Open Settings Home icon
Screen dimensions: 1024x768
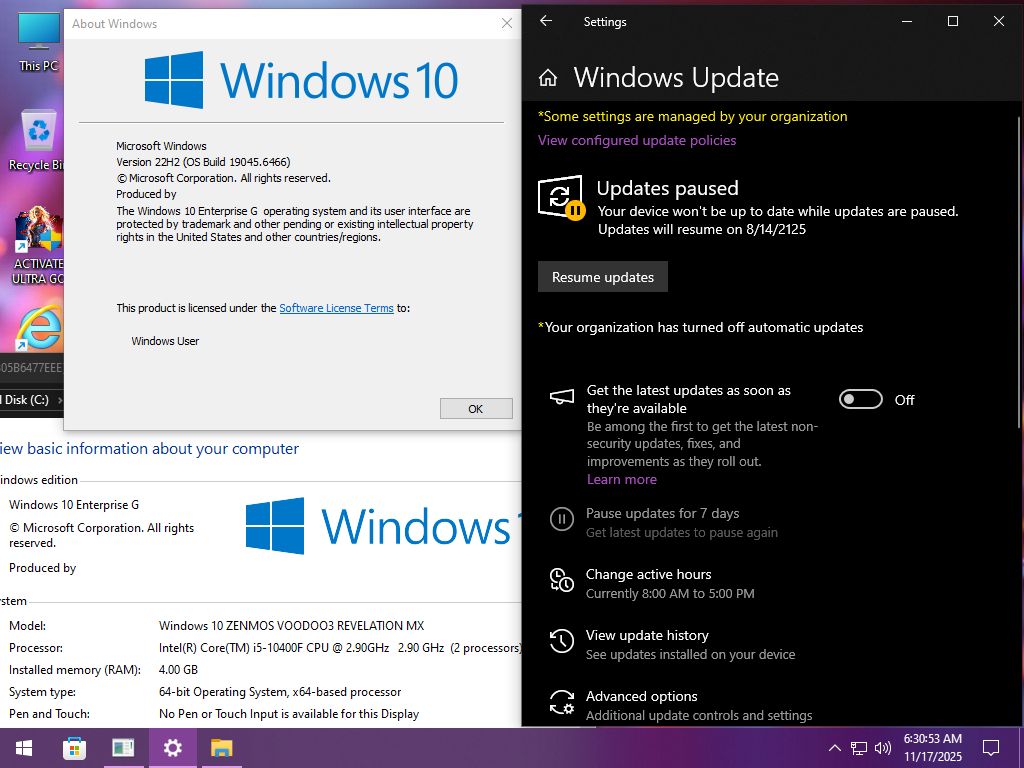point(548,78)
